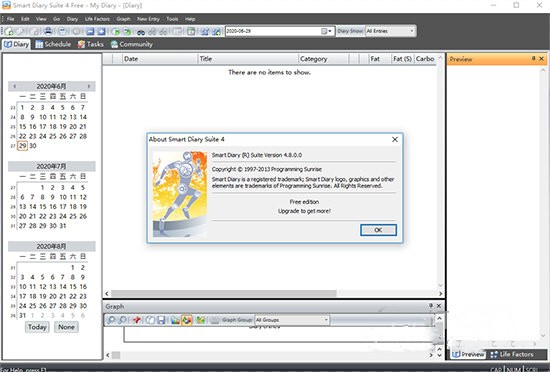Viewport: 550px width, 372px height.
Task: Click the None button under the calendar
Action: (x=66, y=327)
